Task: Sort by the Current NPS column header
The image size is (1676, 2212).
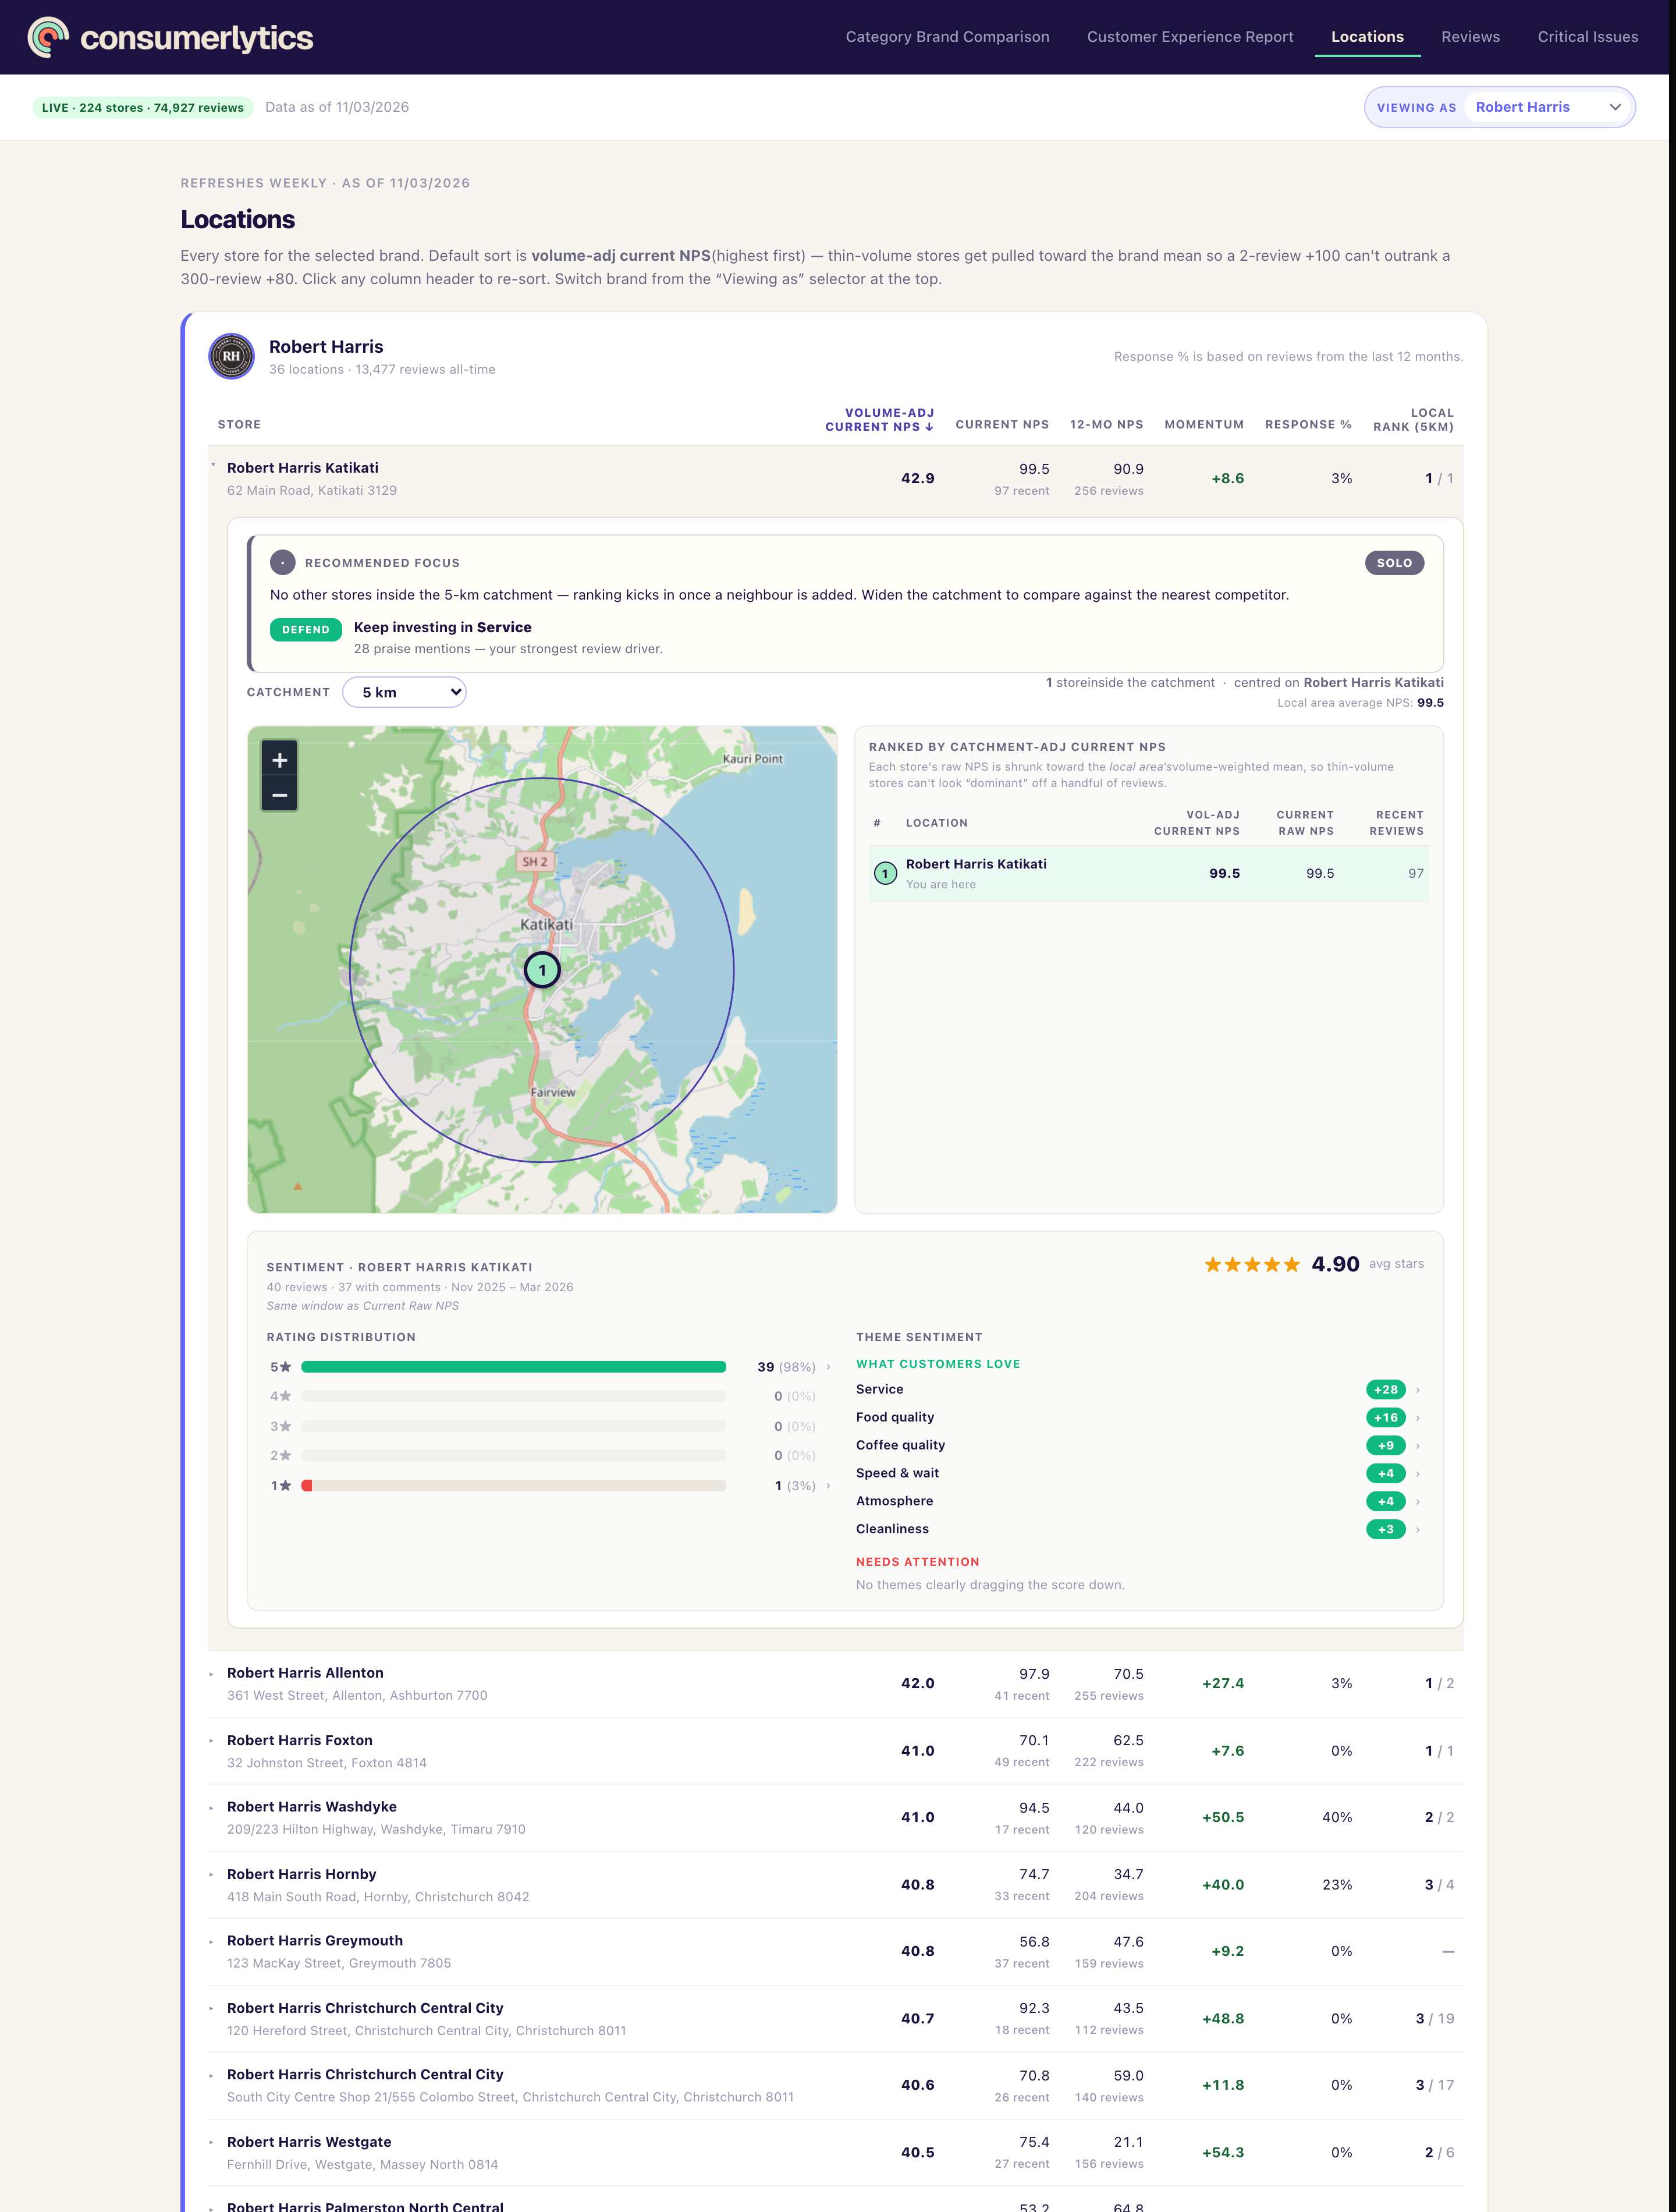Action: pos(1002,425)
